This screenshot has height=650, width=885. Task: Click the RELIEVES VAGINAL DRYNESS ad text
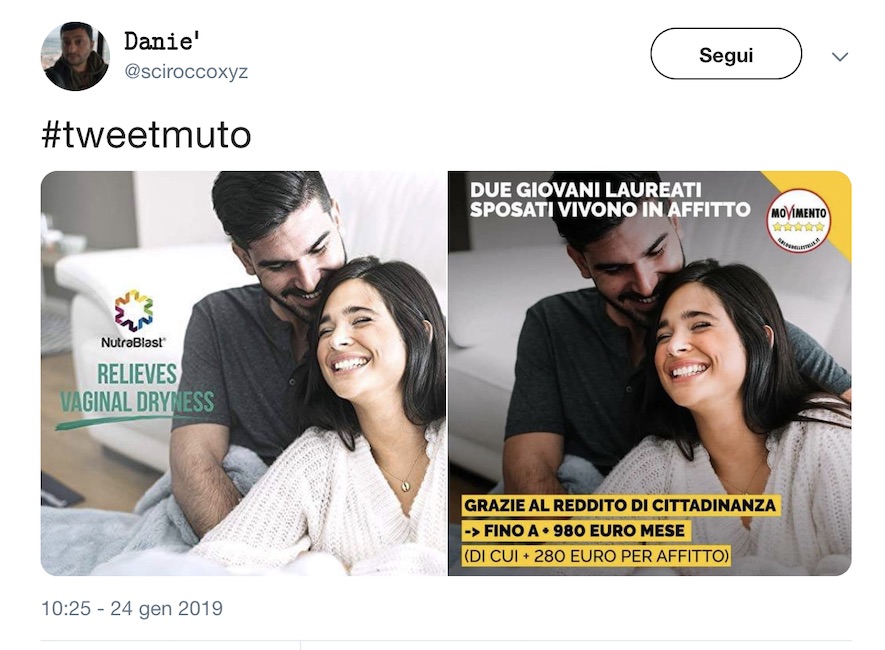coord(137,388)
